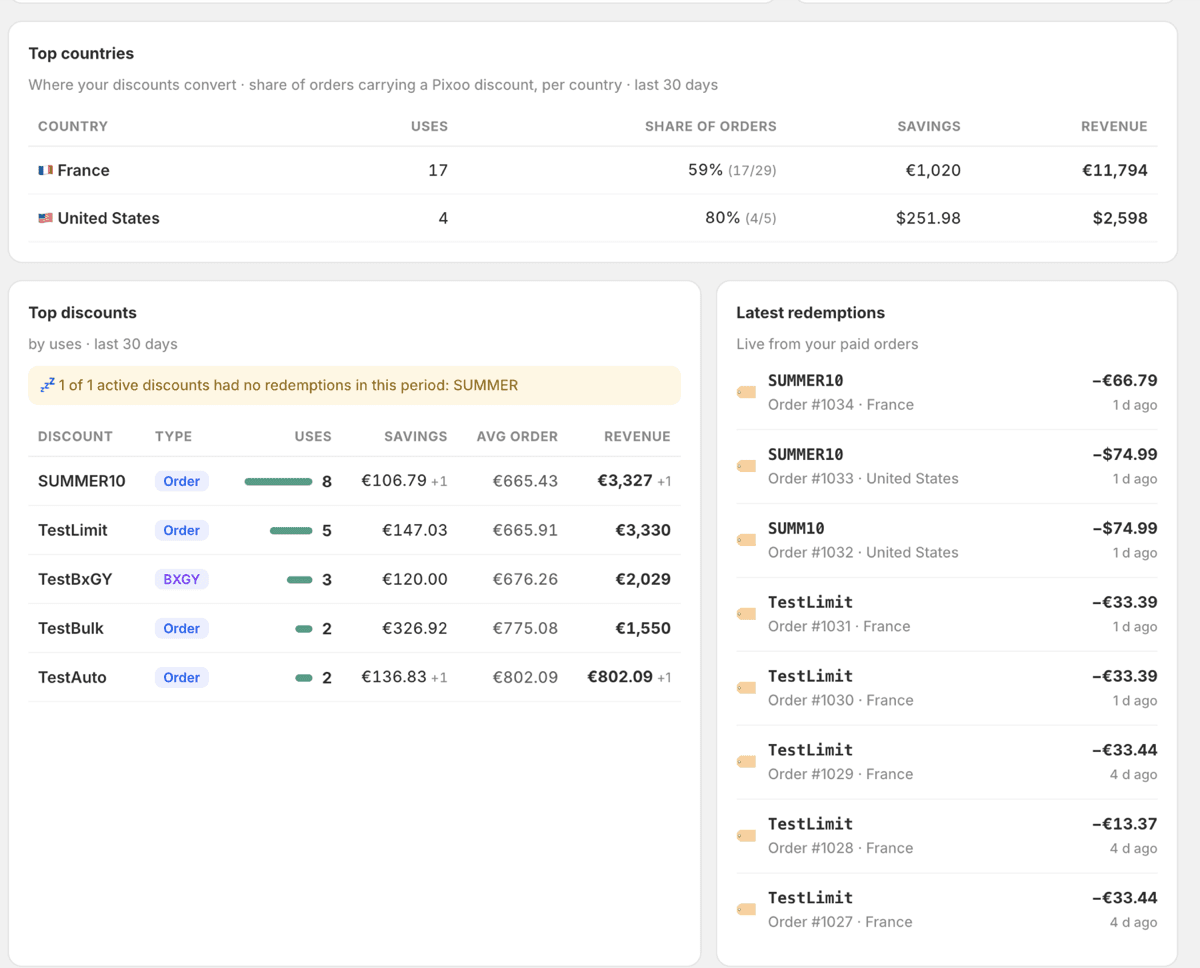Click the Top countries heading
The height and width of the screenshot is (968, 1200).
click(x=81, y=54)
